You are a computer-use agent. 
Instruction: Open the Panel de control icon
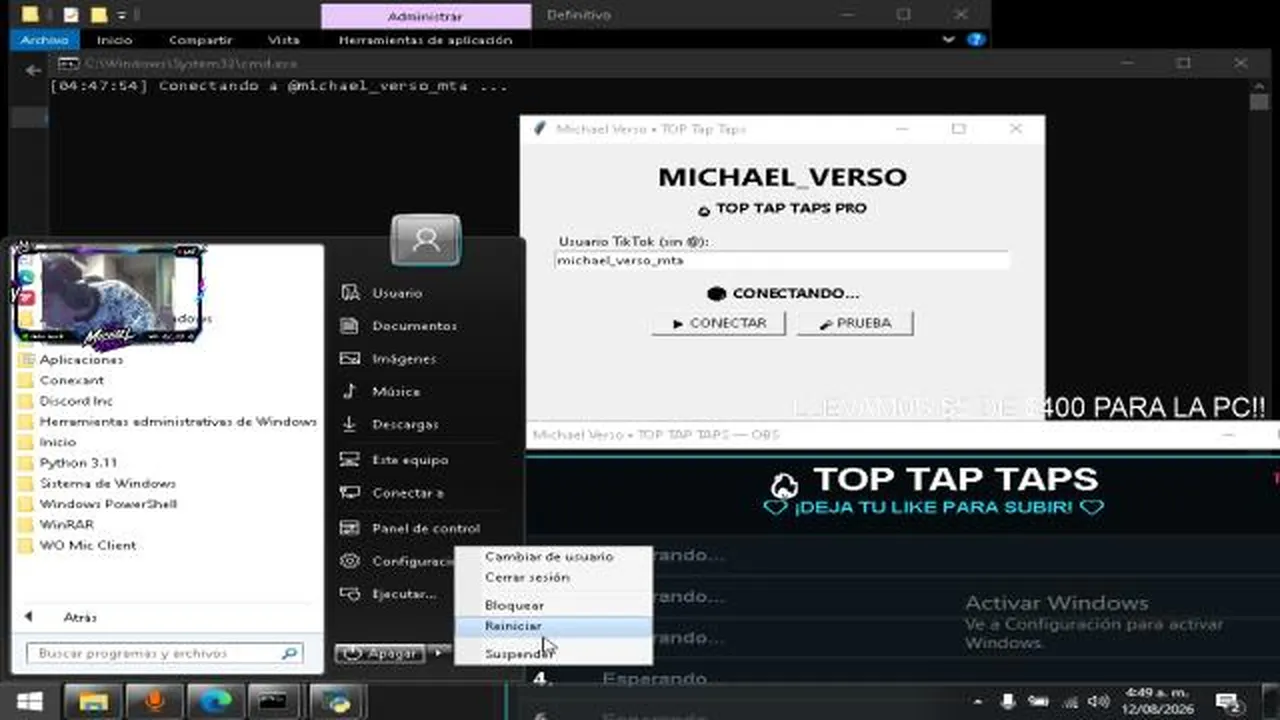(350, 528)
